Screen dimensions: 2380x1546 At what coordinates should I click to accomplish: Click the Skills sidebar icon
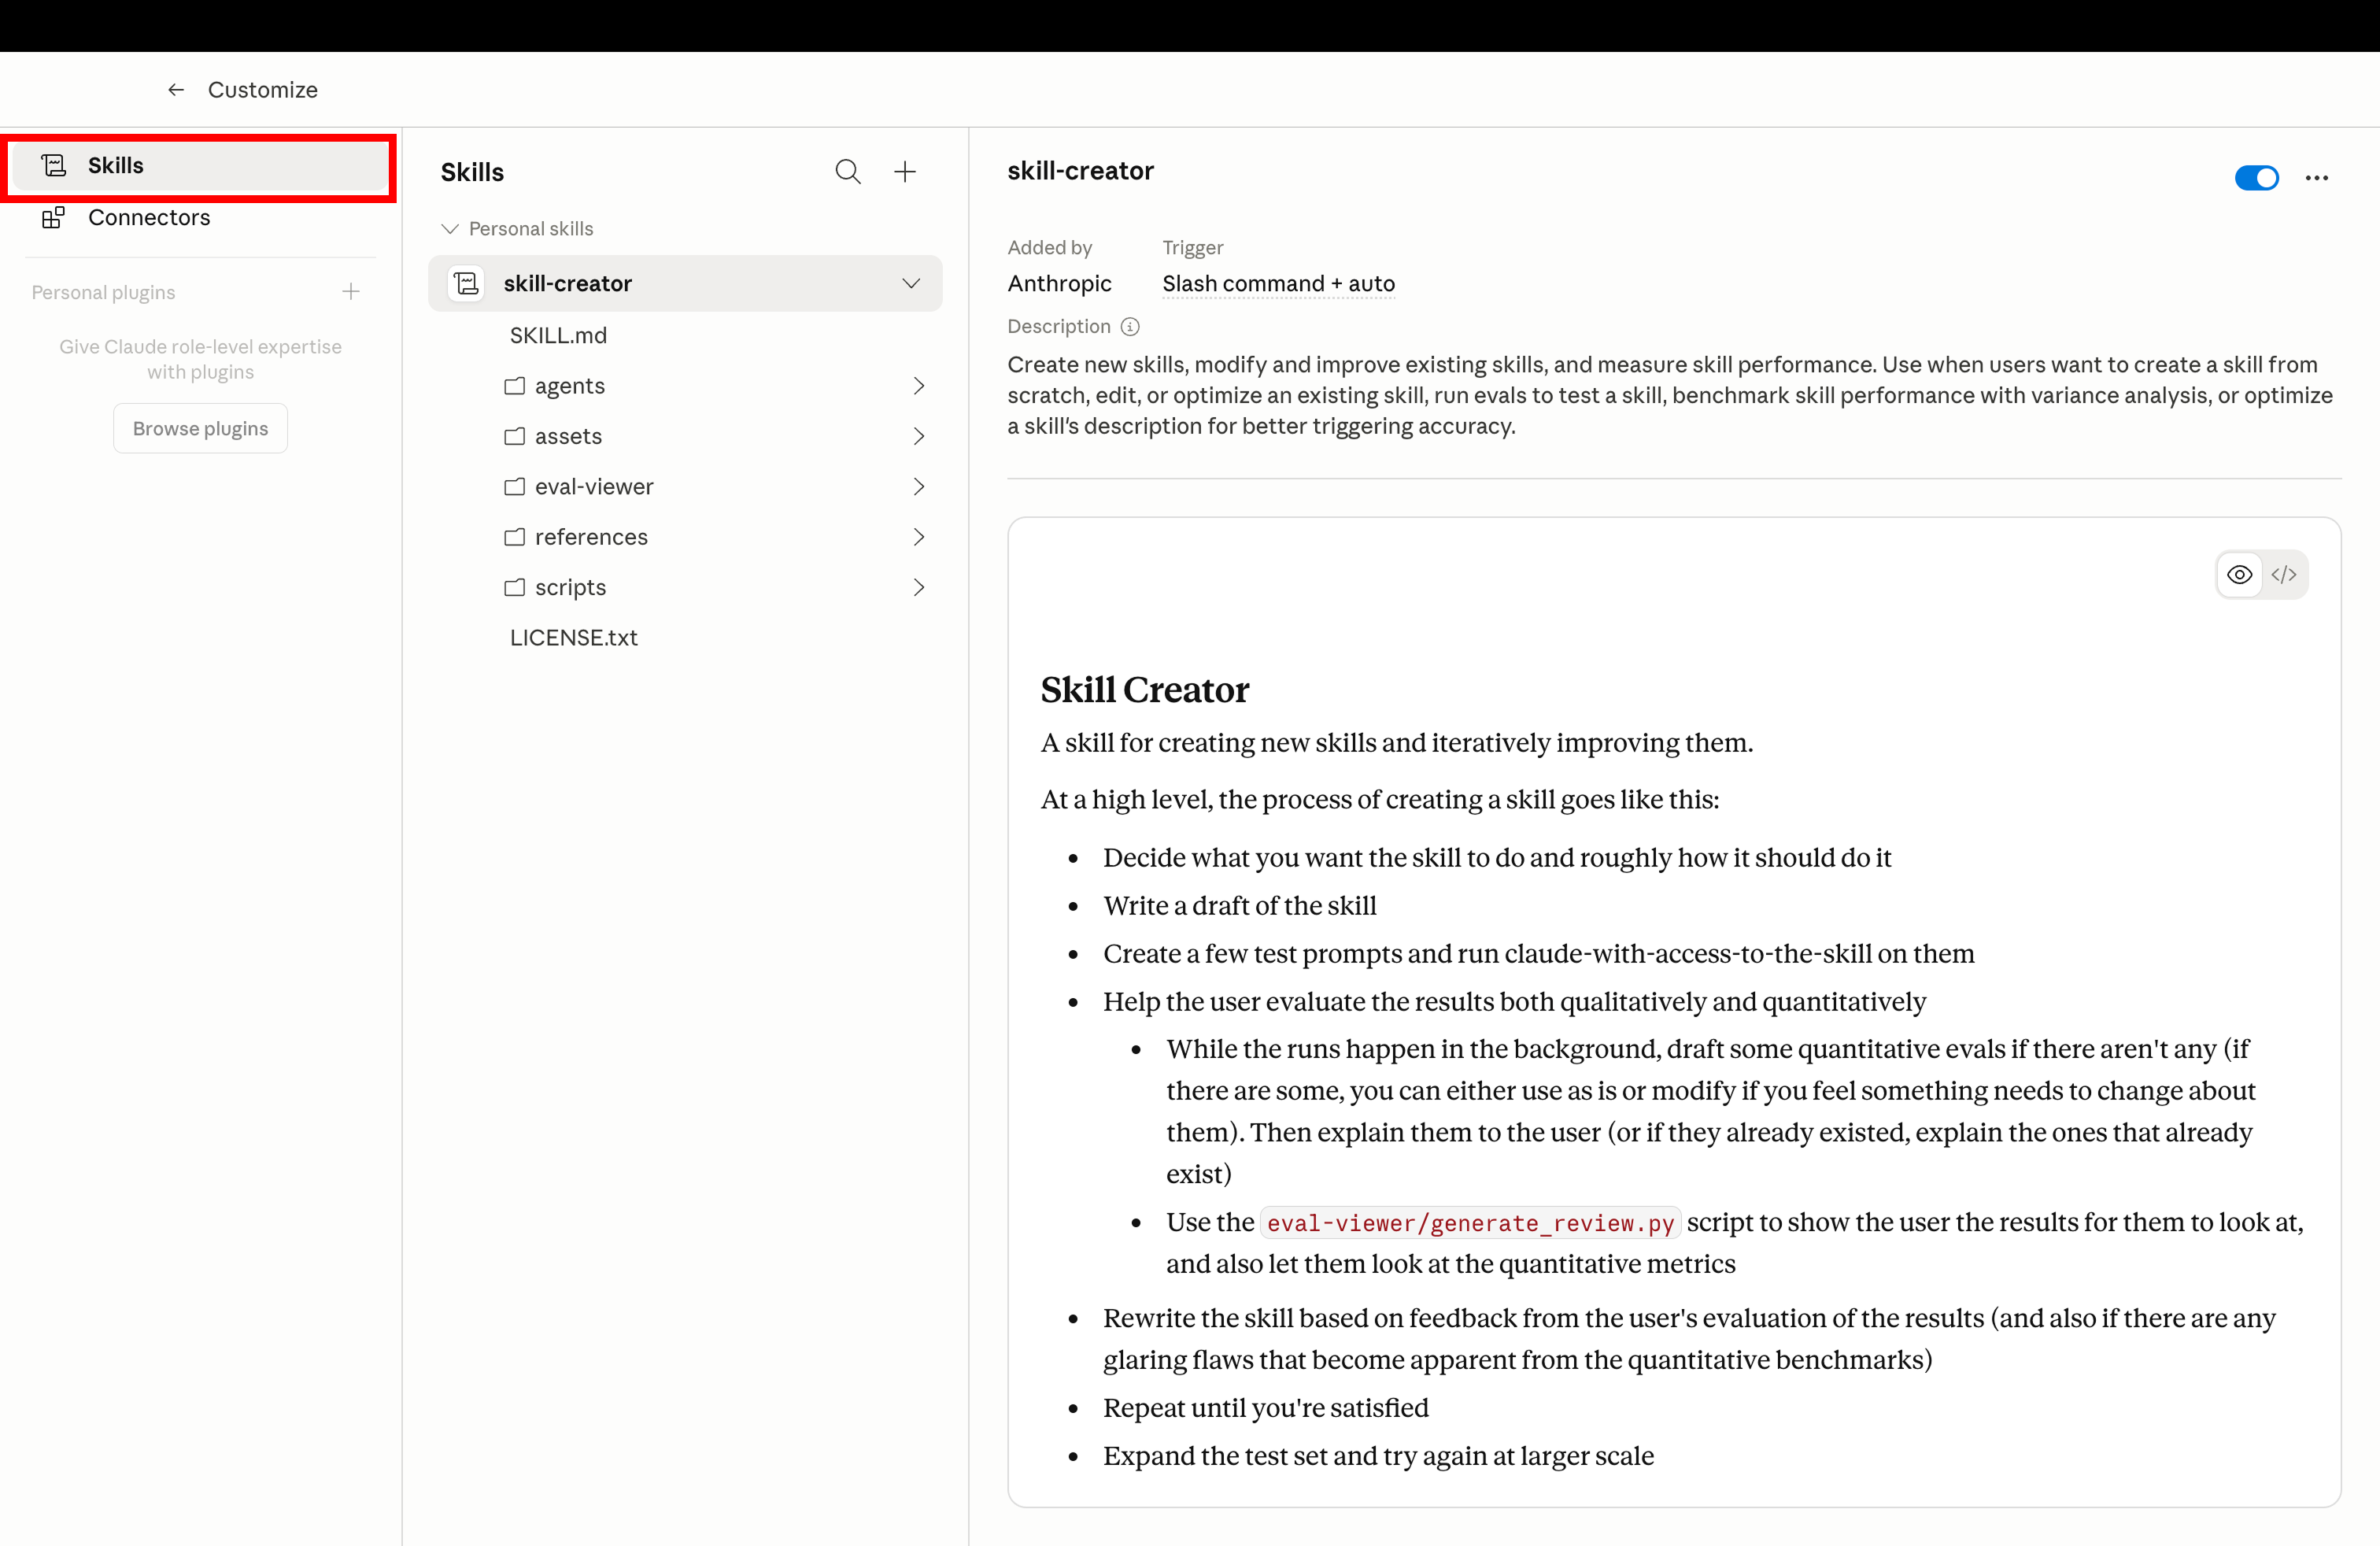(x=53, y=165)
